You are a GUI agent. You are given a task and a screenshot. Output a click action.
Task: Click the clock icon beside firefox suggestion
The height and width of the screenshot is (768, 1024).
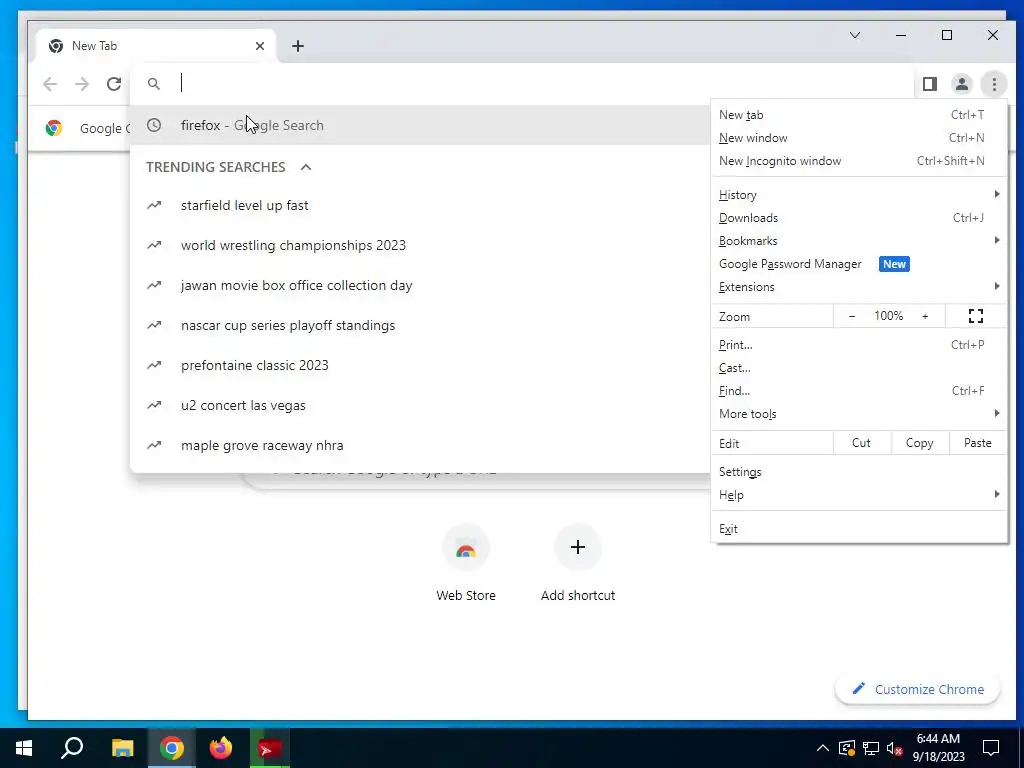click(154, 125)
